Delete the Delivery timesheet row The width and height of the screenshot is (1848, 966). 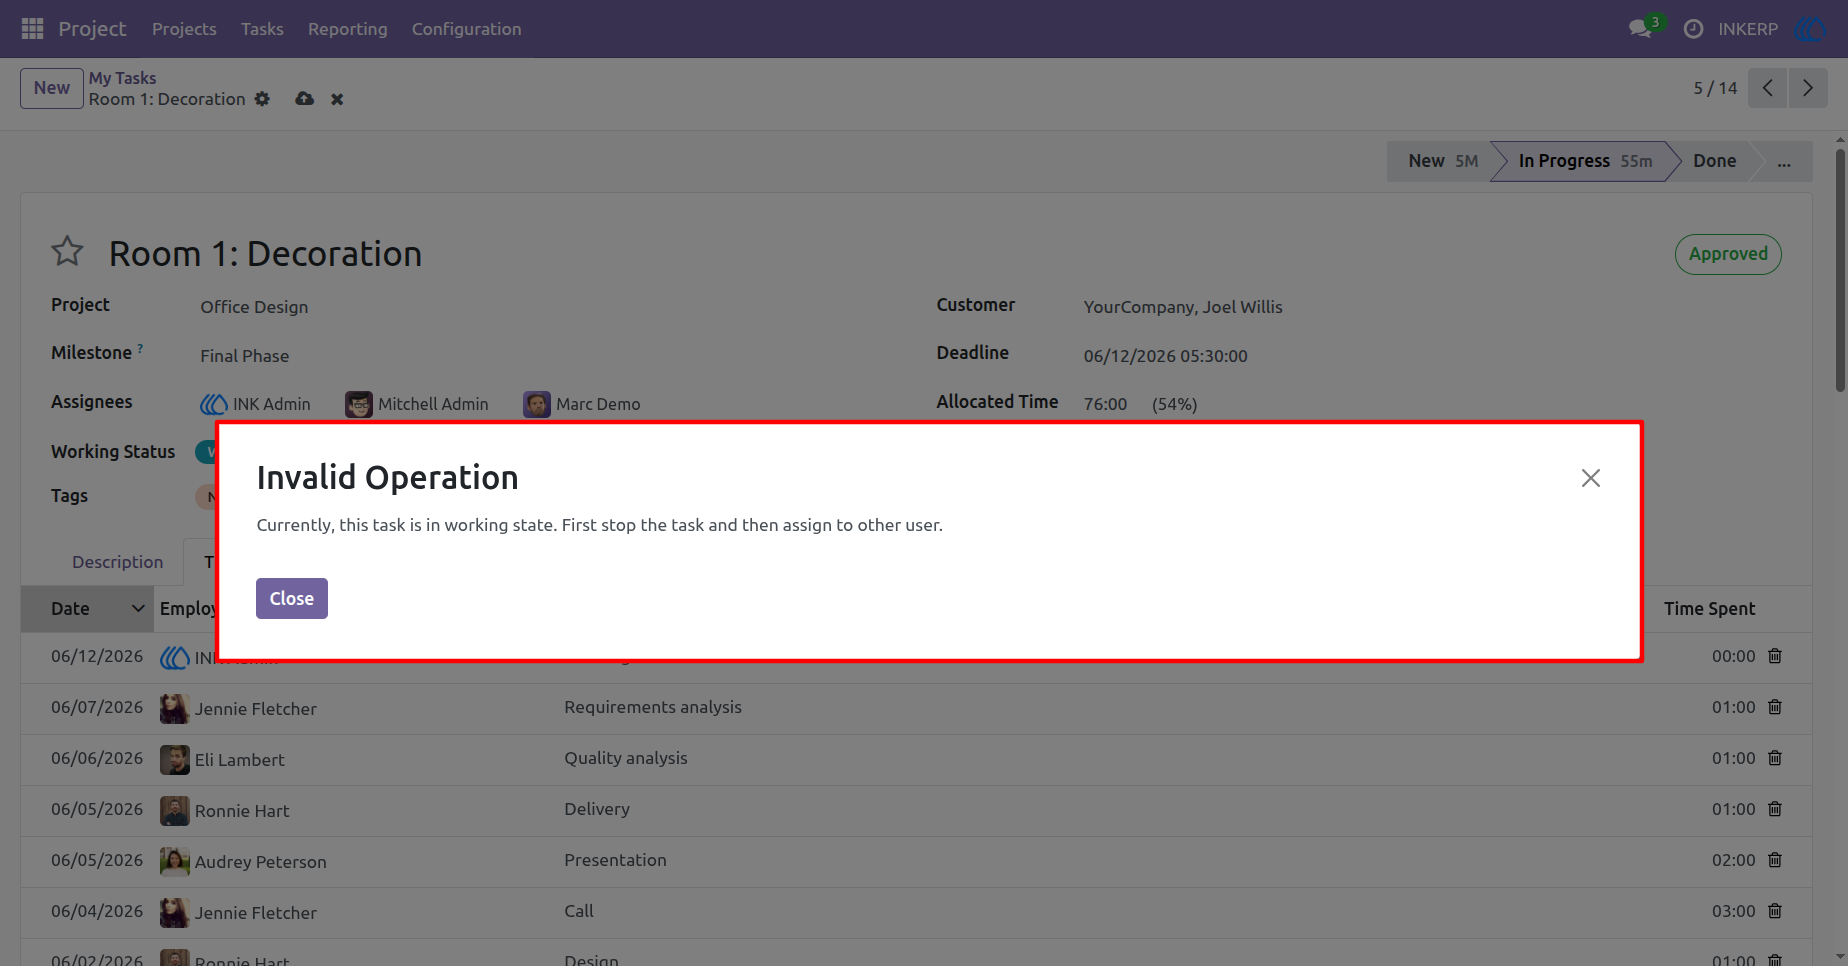click(1775, 809)
